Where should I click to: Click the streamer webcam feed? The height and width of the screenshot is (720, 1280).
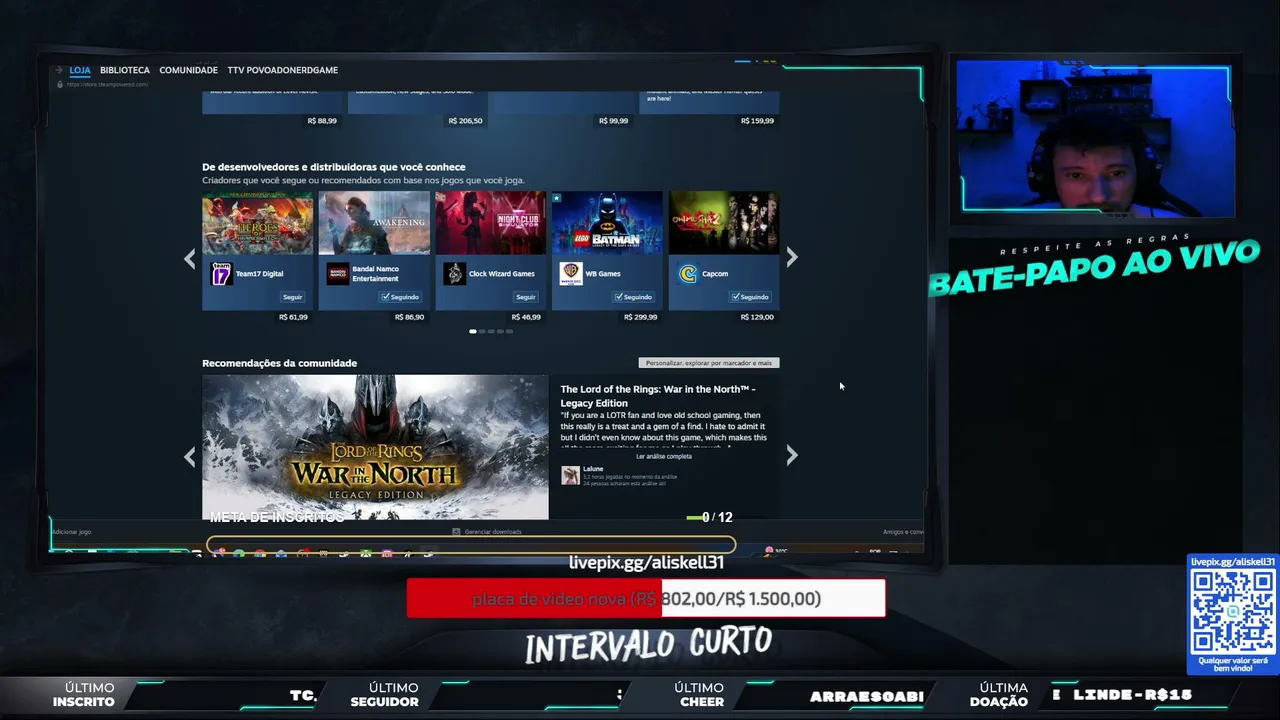point(1096,139)
